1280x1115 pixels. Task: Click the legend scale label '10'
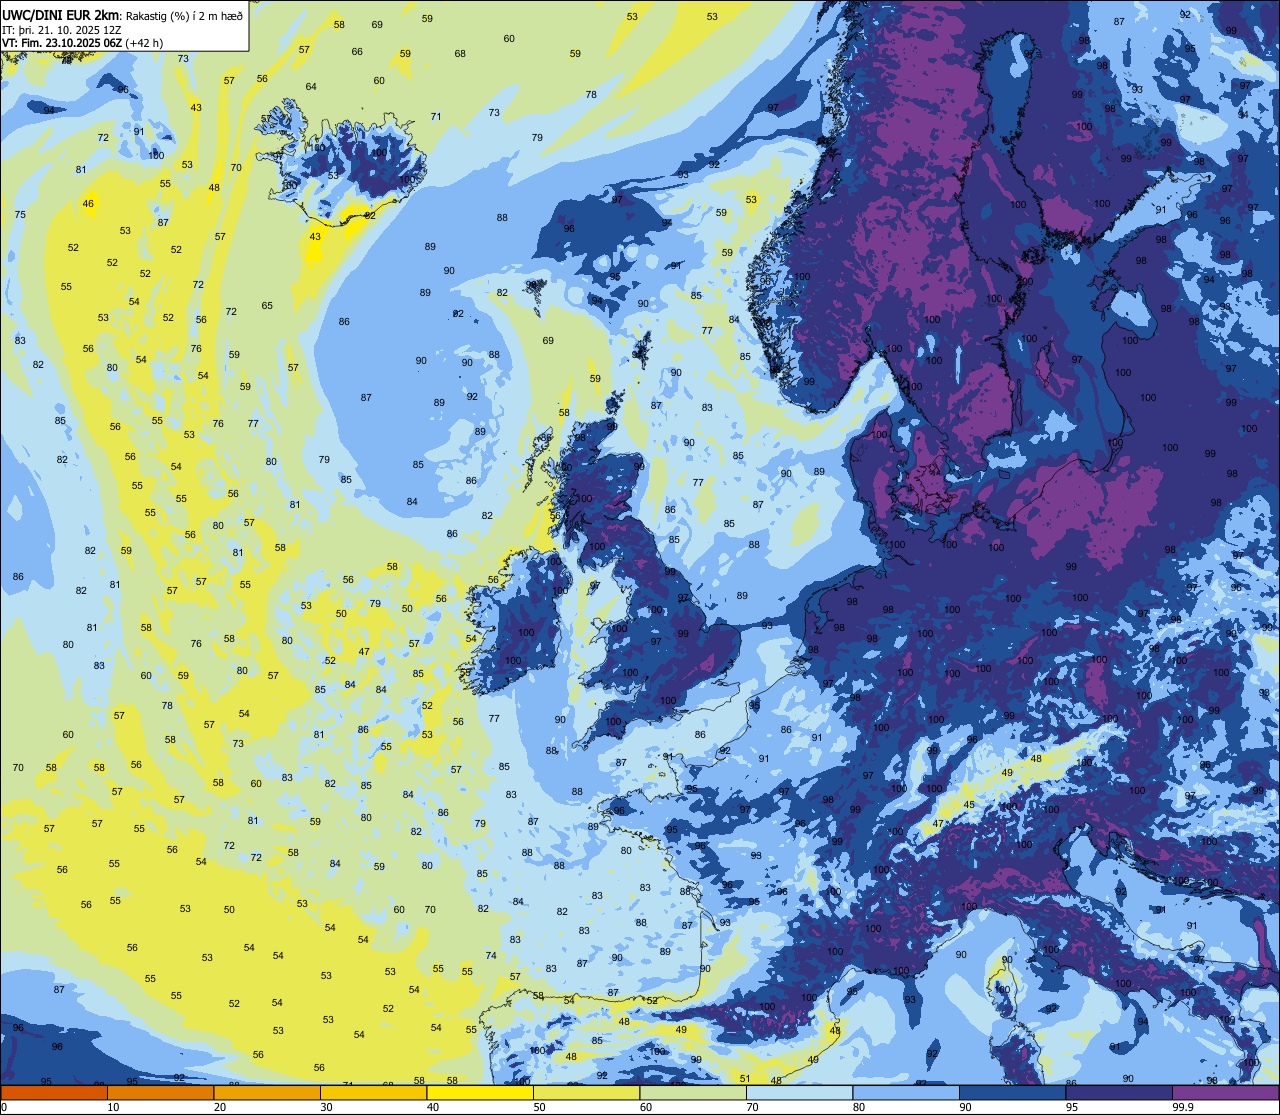114,1107
